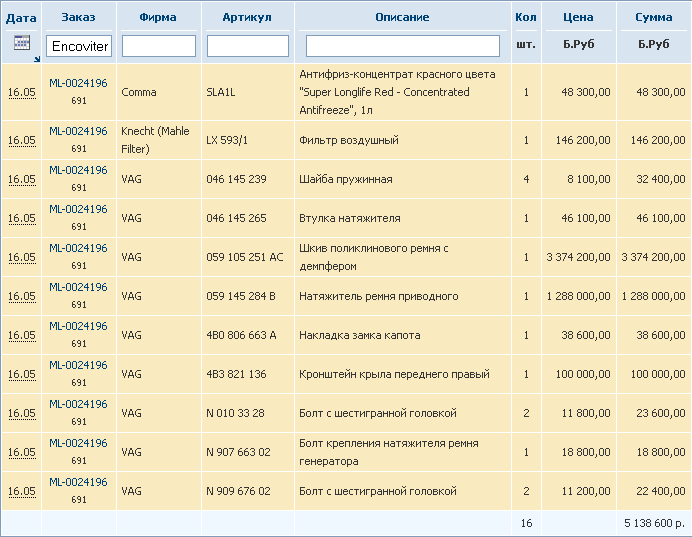Click date 16.05 in the N 010 33 28 row
Image resolution: width=692 pixels, height=537 pixels.
tap(22, 413)
